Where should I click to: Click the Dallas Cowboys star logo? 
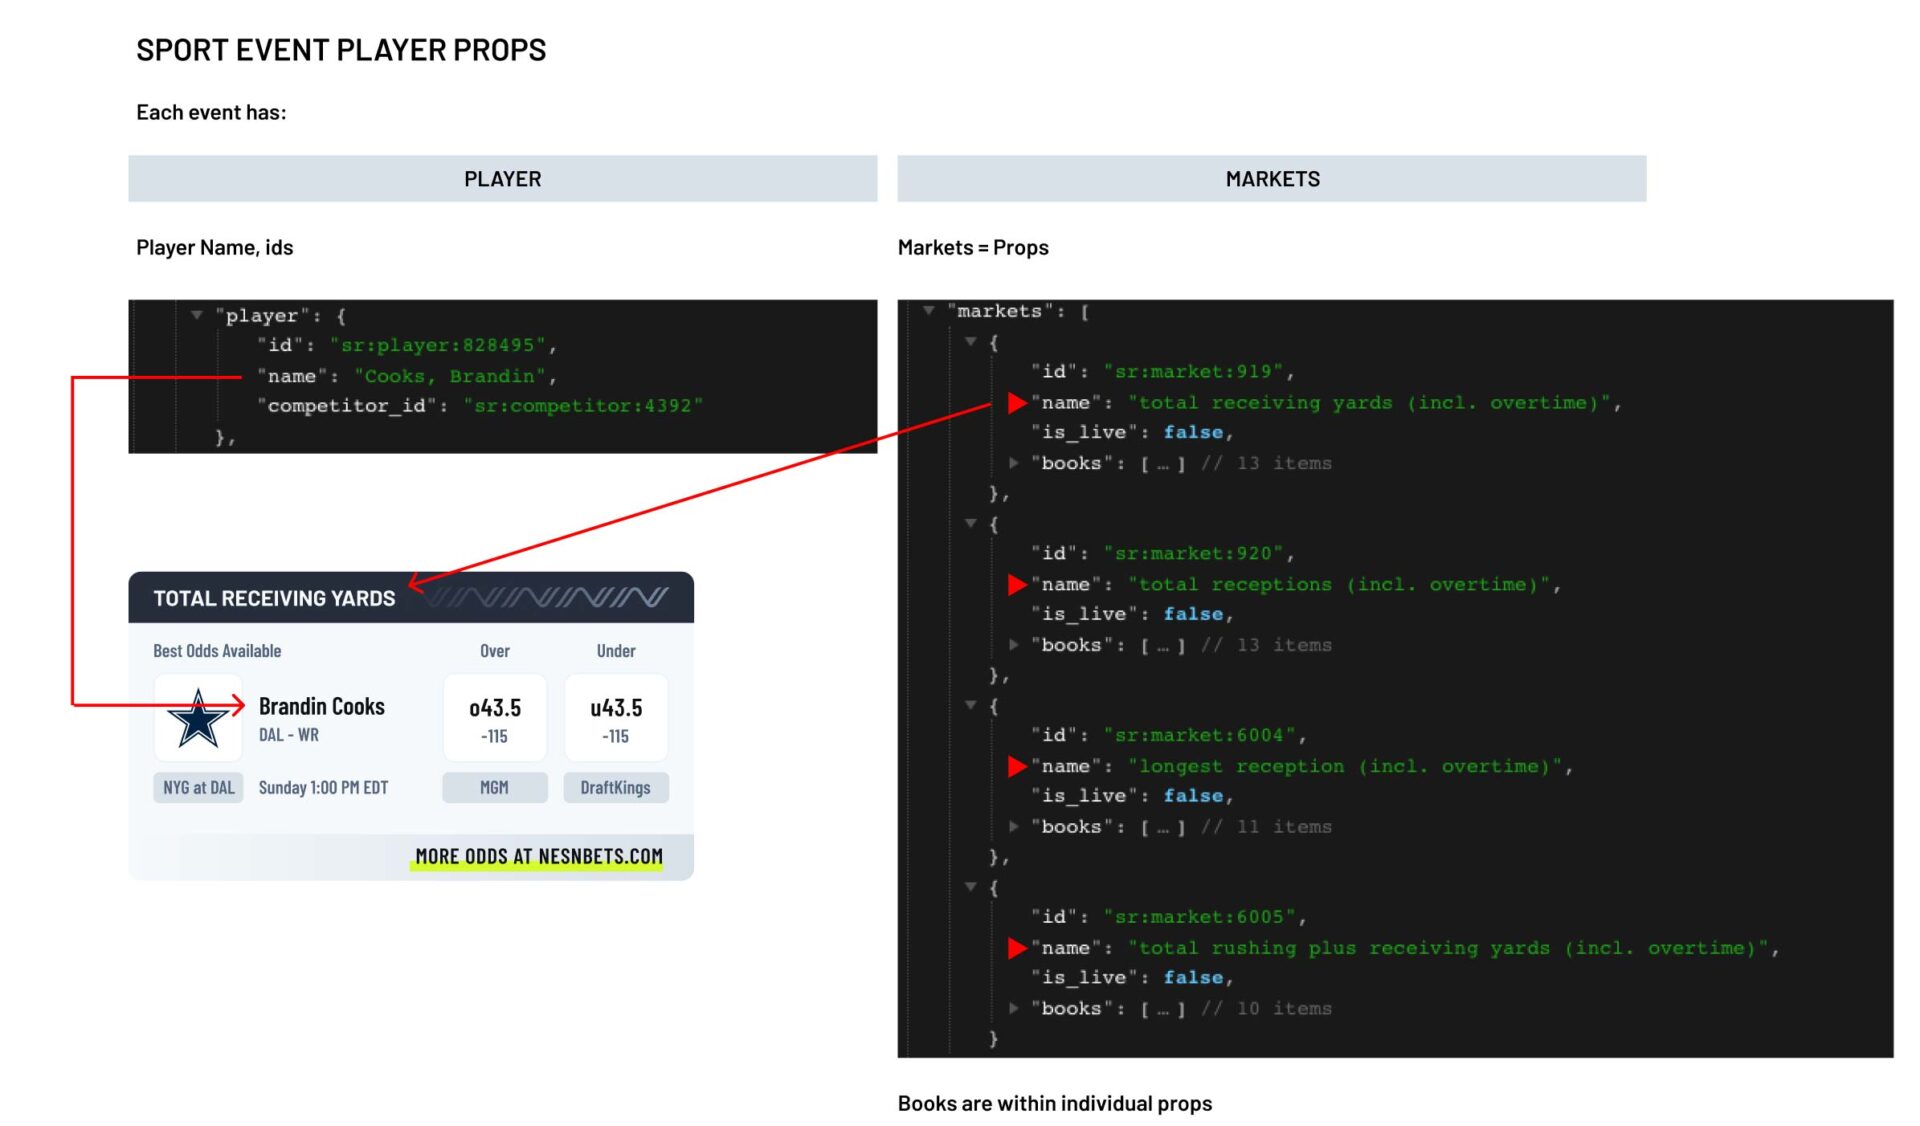coord(198,719)
